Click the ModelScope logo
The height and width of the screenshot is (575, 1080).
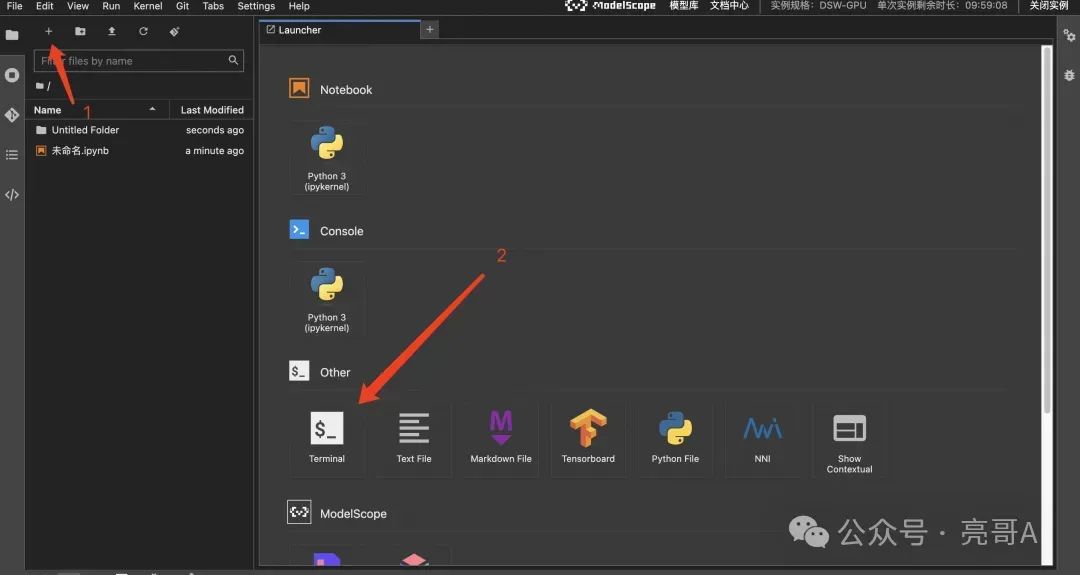[x=610, y=6]
